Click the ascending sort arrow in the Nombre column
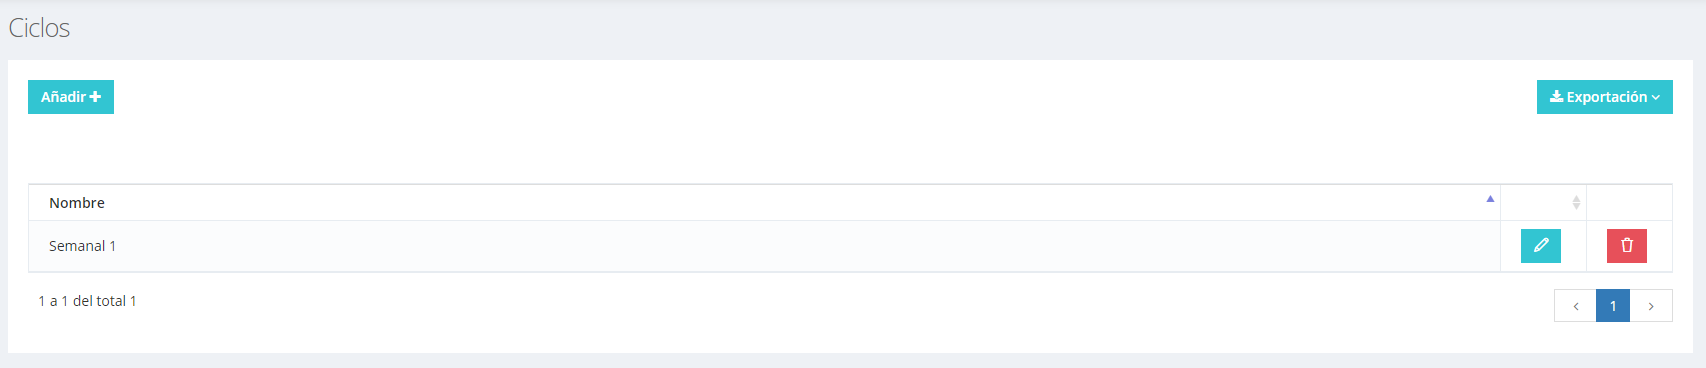1706x368 pixels. coord(1490,199)
